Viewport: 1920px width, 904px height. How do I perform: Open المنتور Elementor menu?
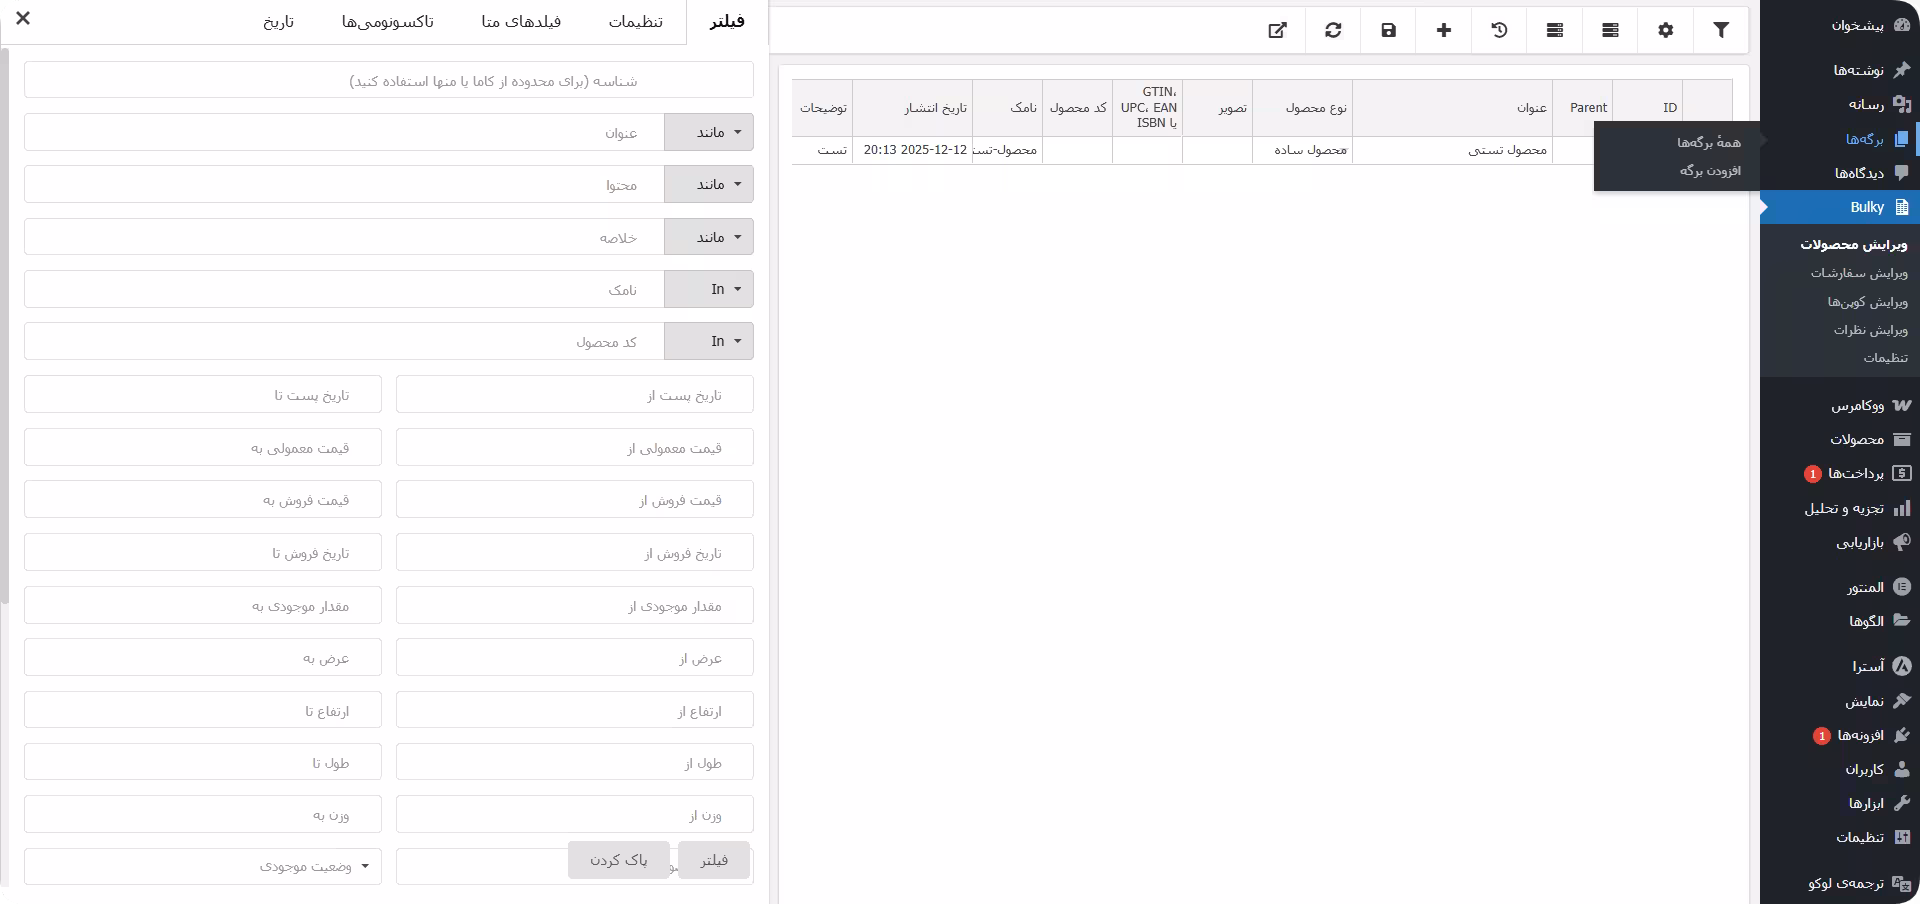click(1840, 587)
